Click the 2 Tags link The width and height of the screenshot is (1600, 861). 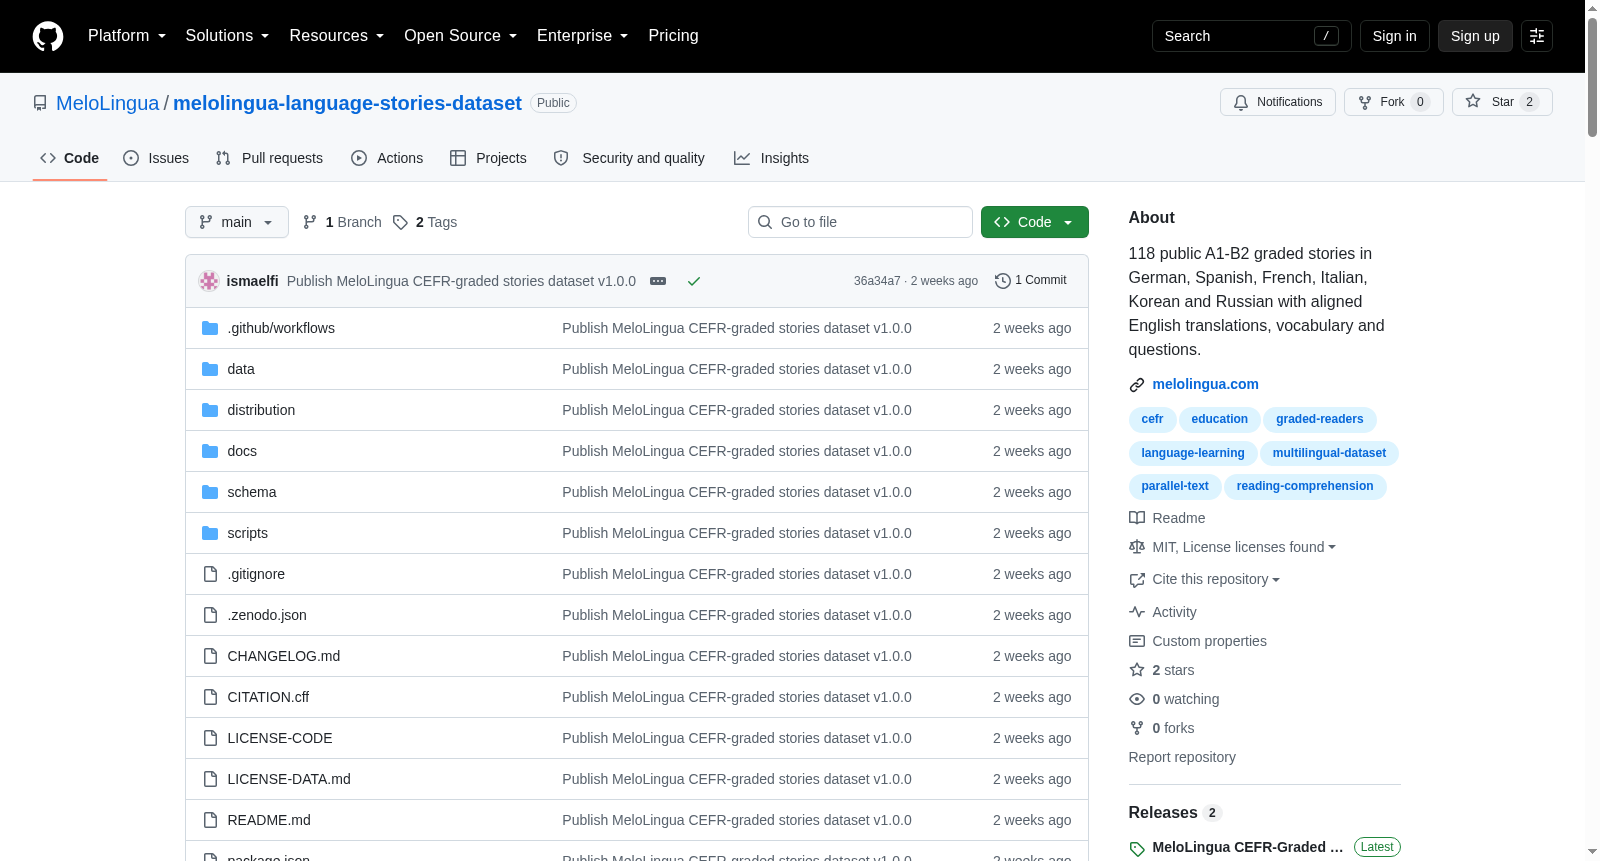[x=425, y=222]
